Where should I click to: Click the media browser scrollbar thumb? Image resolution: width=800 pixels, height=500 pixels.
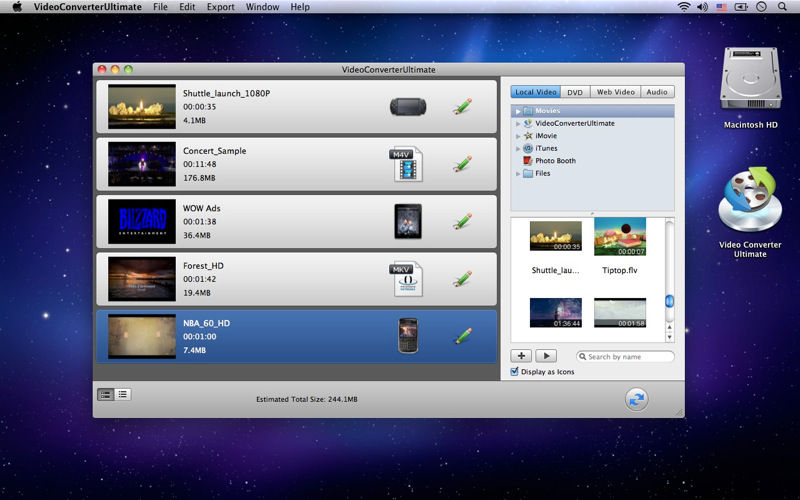click(669, 301)
